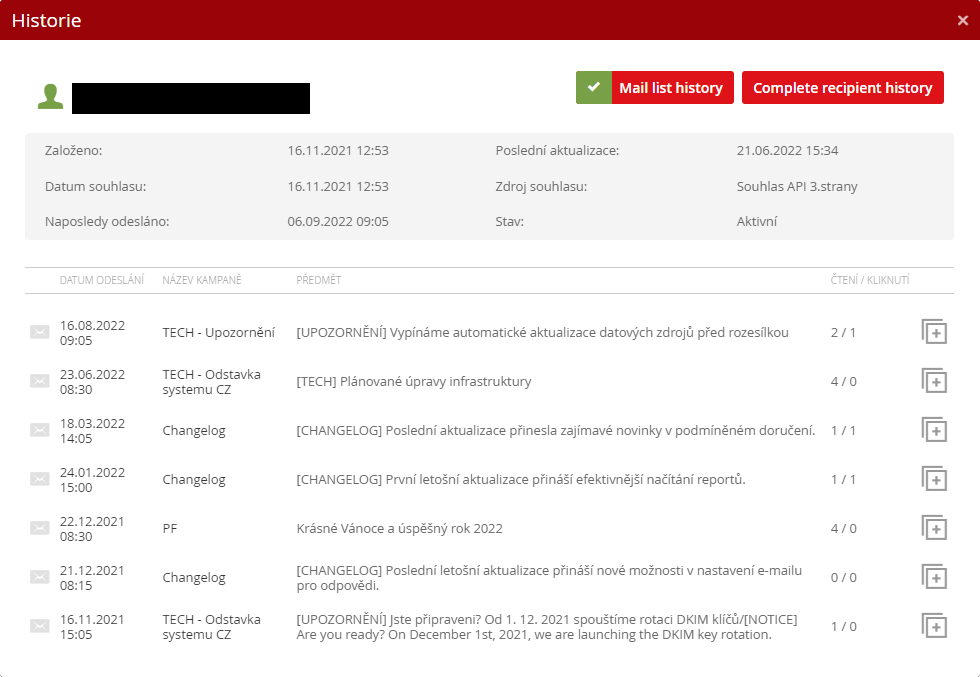Expand details icon for 23.06.2022 row
The image size is (980, 677).
click(934, 381)
